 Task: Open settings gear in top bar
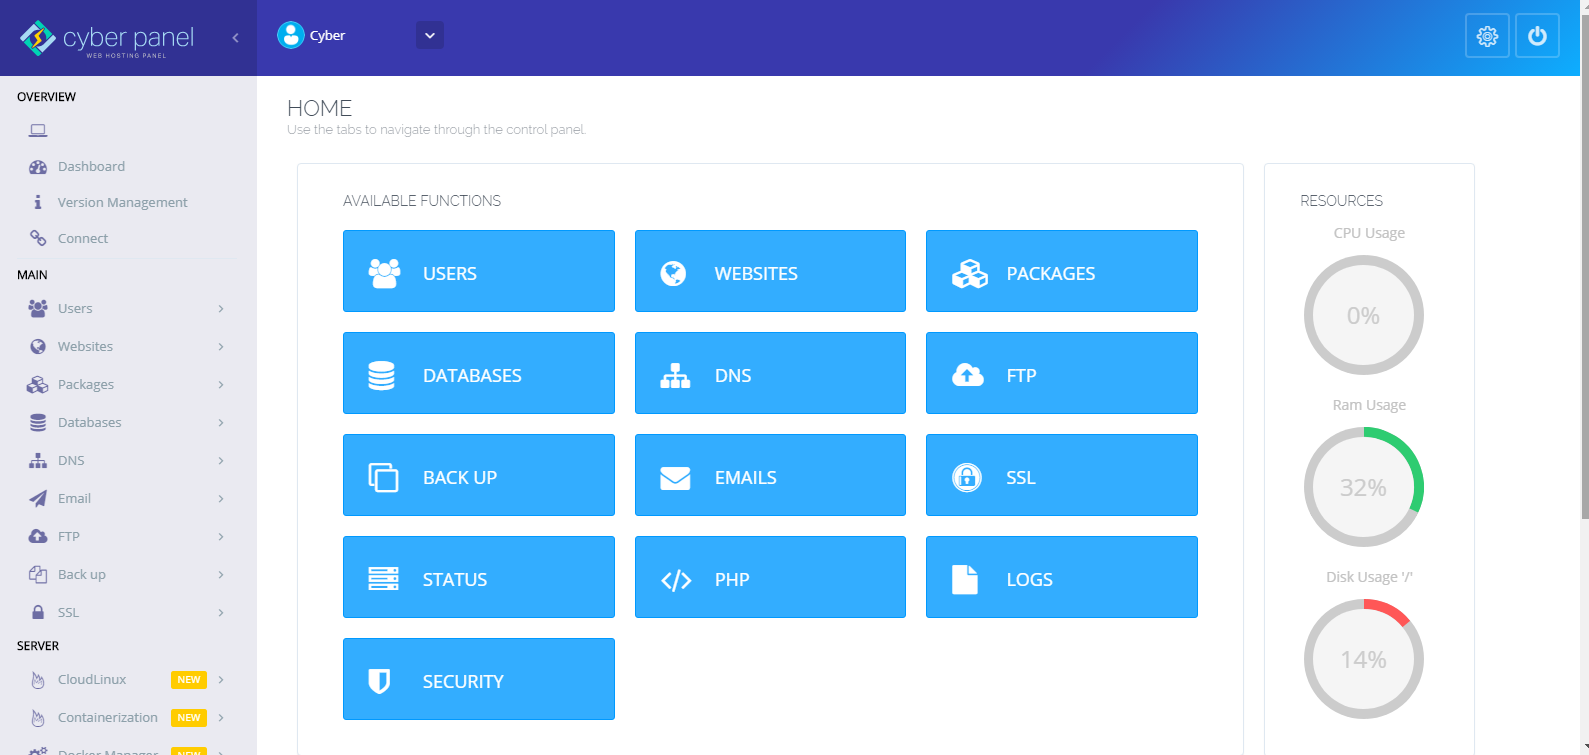1487,36
